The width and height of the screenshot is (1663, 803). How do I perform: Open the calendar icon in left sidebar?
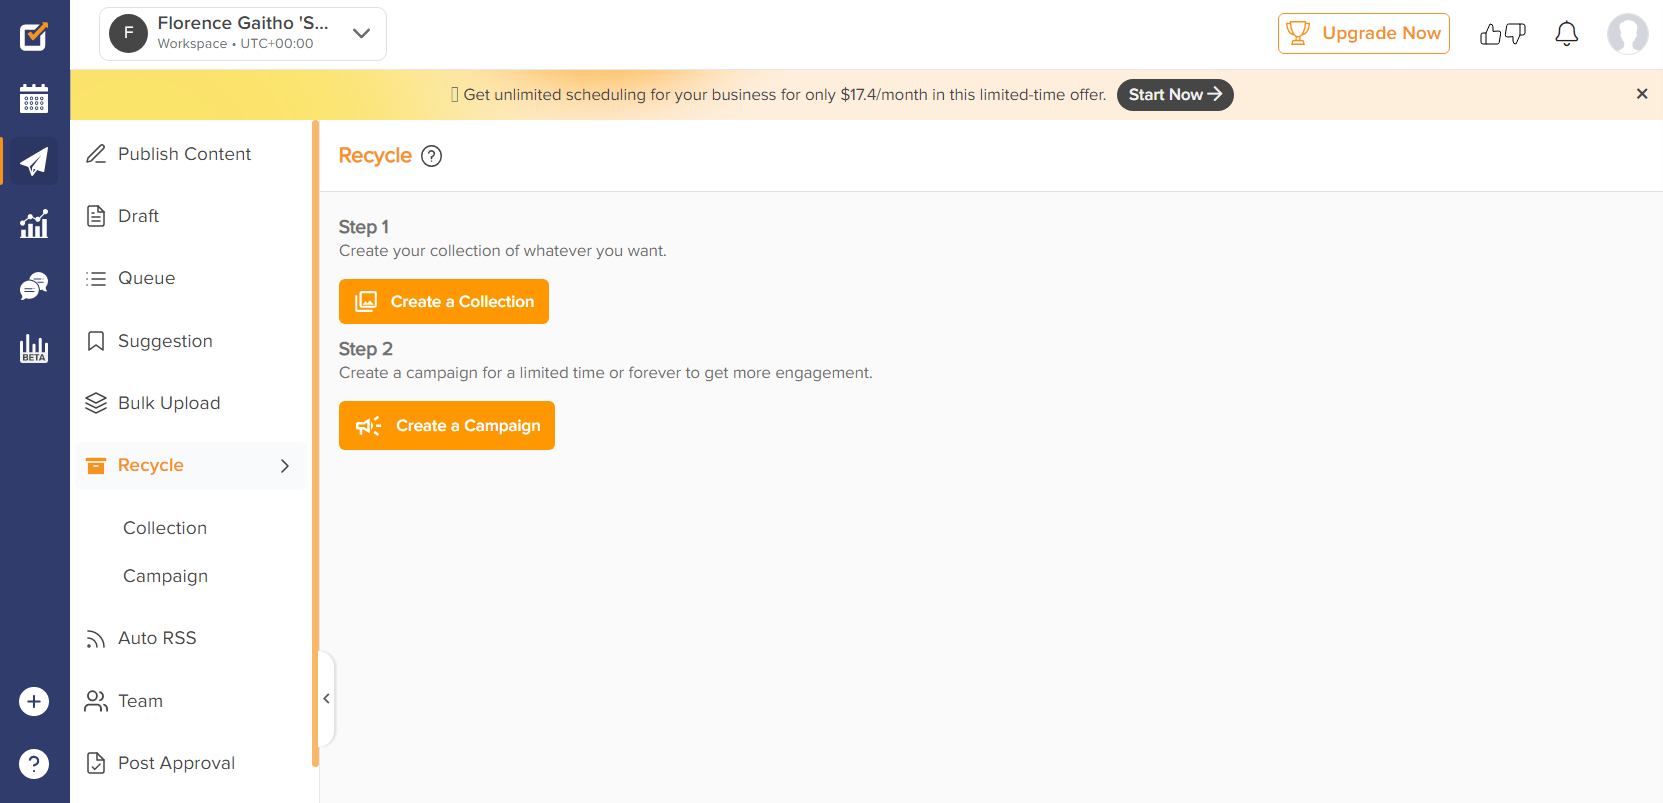(x=34, y=98)
